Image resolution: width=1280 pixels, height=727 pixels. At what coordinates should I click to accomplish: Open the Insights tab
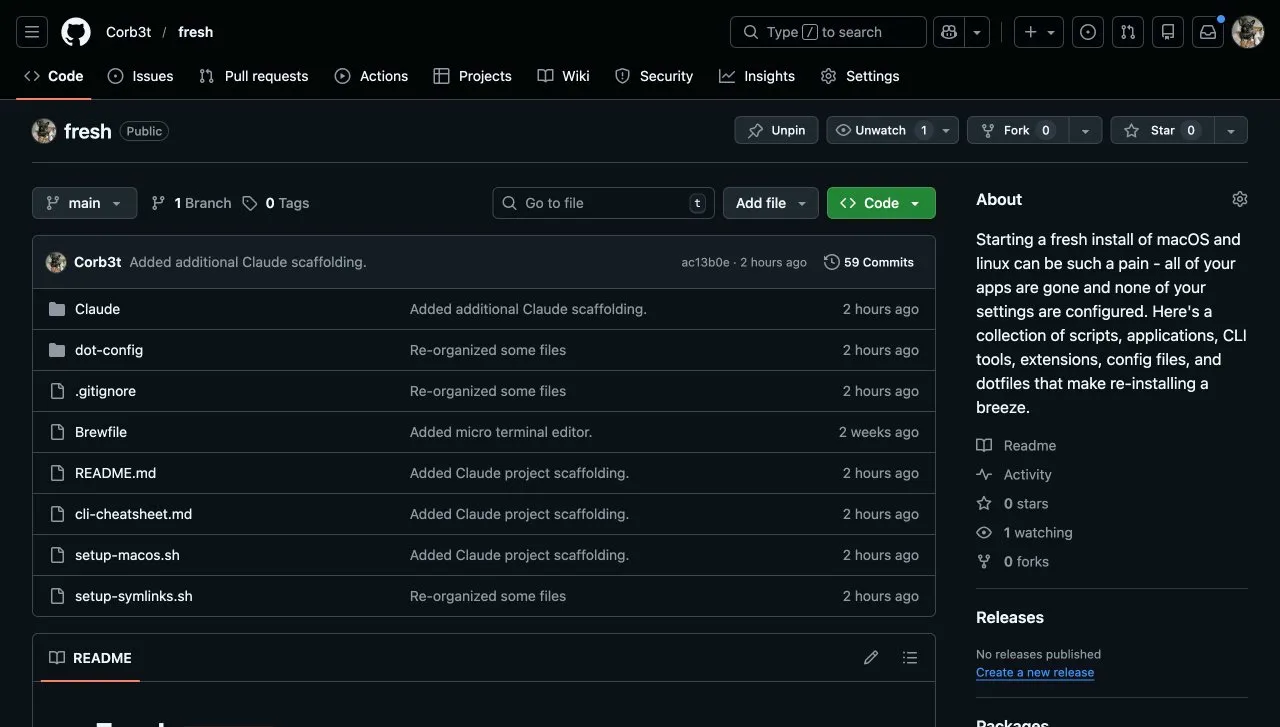757,76
